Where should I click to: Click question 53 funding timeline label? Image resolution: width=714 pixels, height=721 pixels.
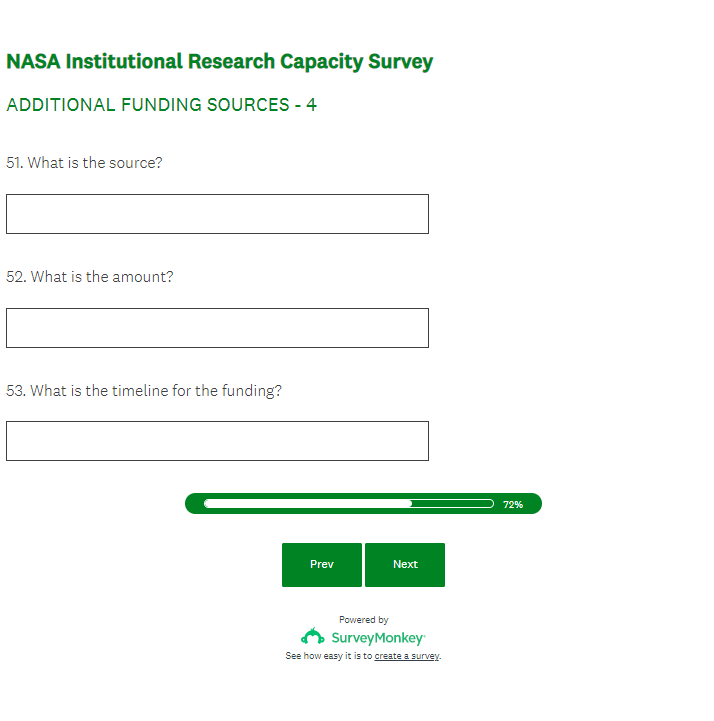pos(144,391)
